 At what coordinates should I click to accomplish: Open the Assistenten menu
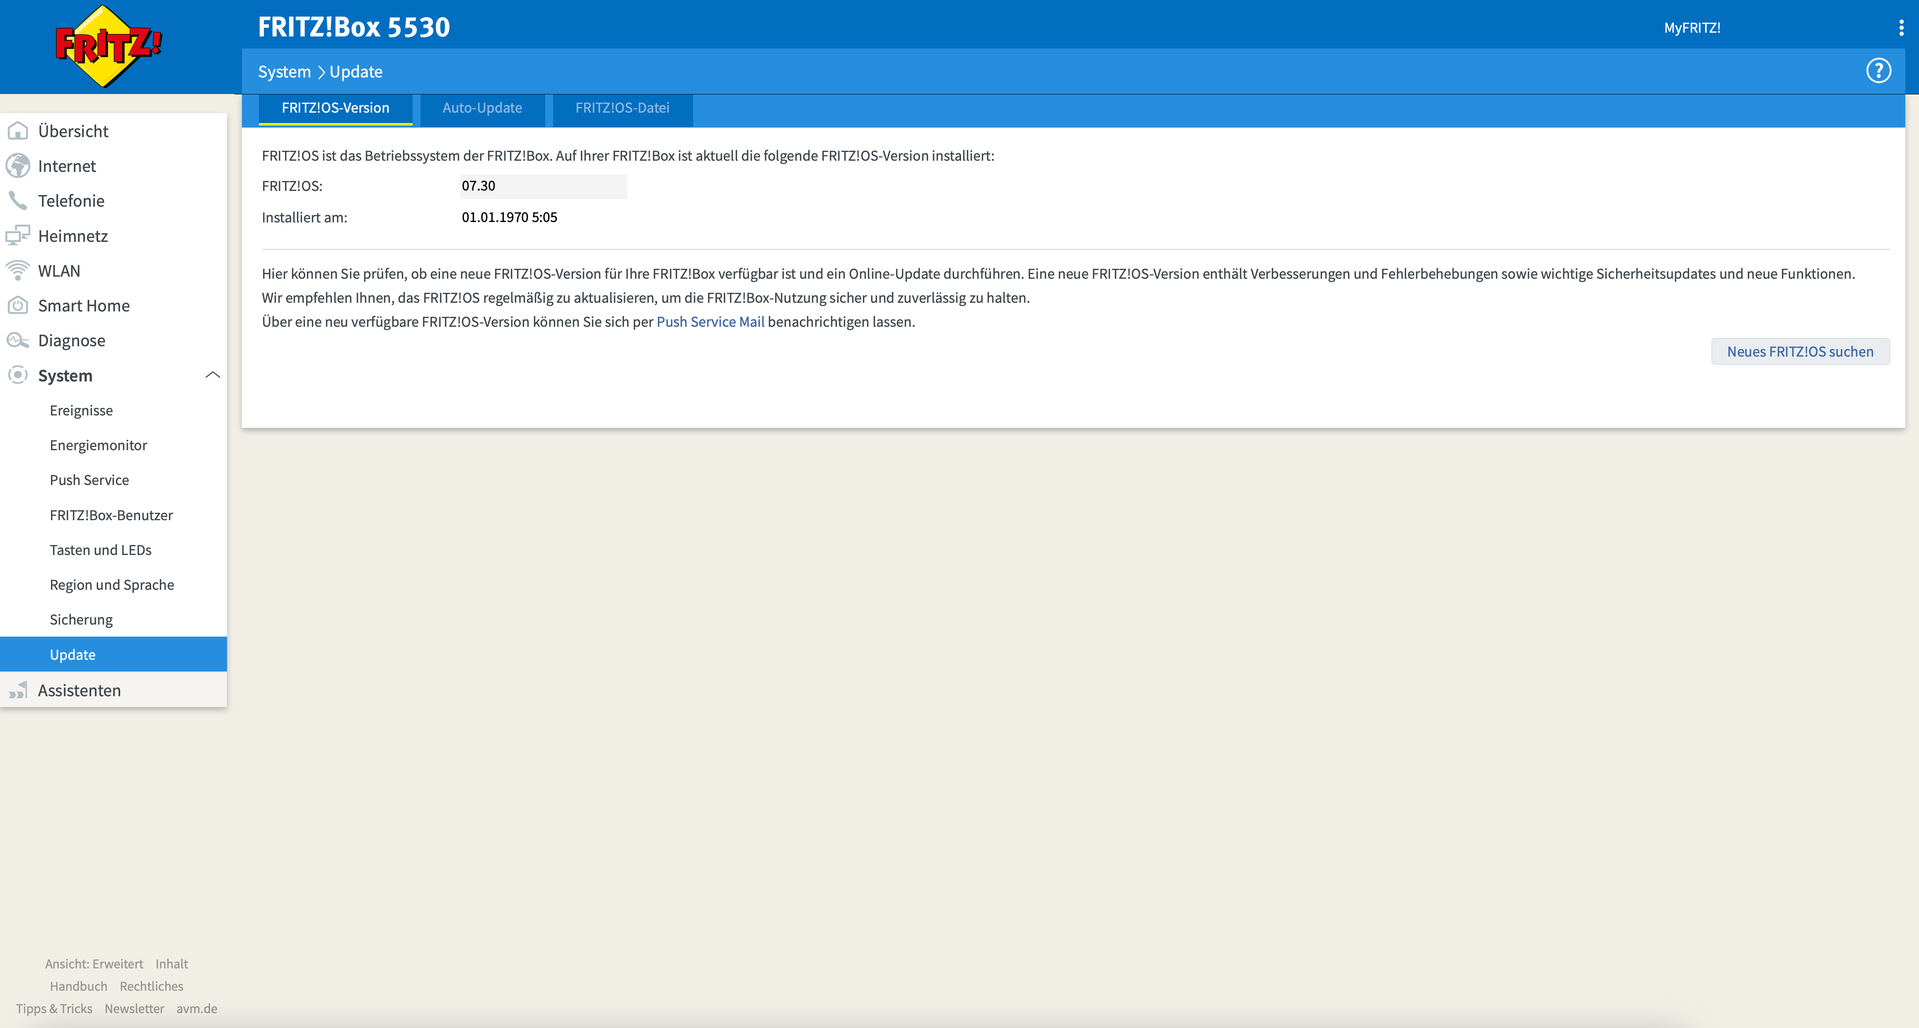click(x=79, y=691)
